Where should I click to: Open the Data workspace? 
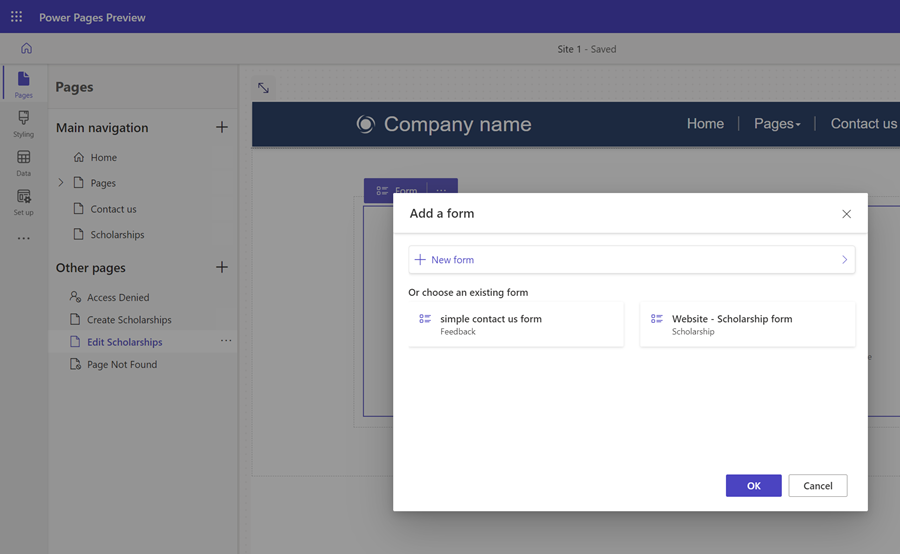pyautogui.click(x=23, y=163)
